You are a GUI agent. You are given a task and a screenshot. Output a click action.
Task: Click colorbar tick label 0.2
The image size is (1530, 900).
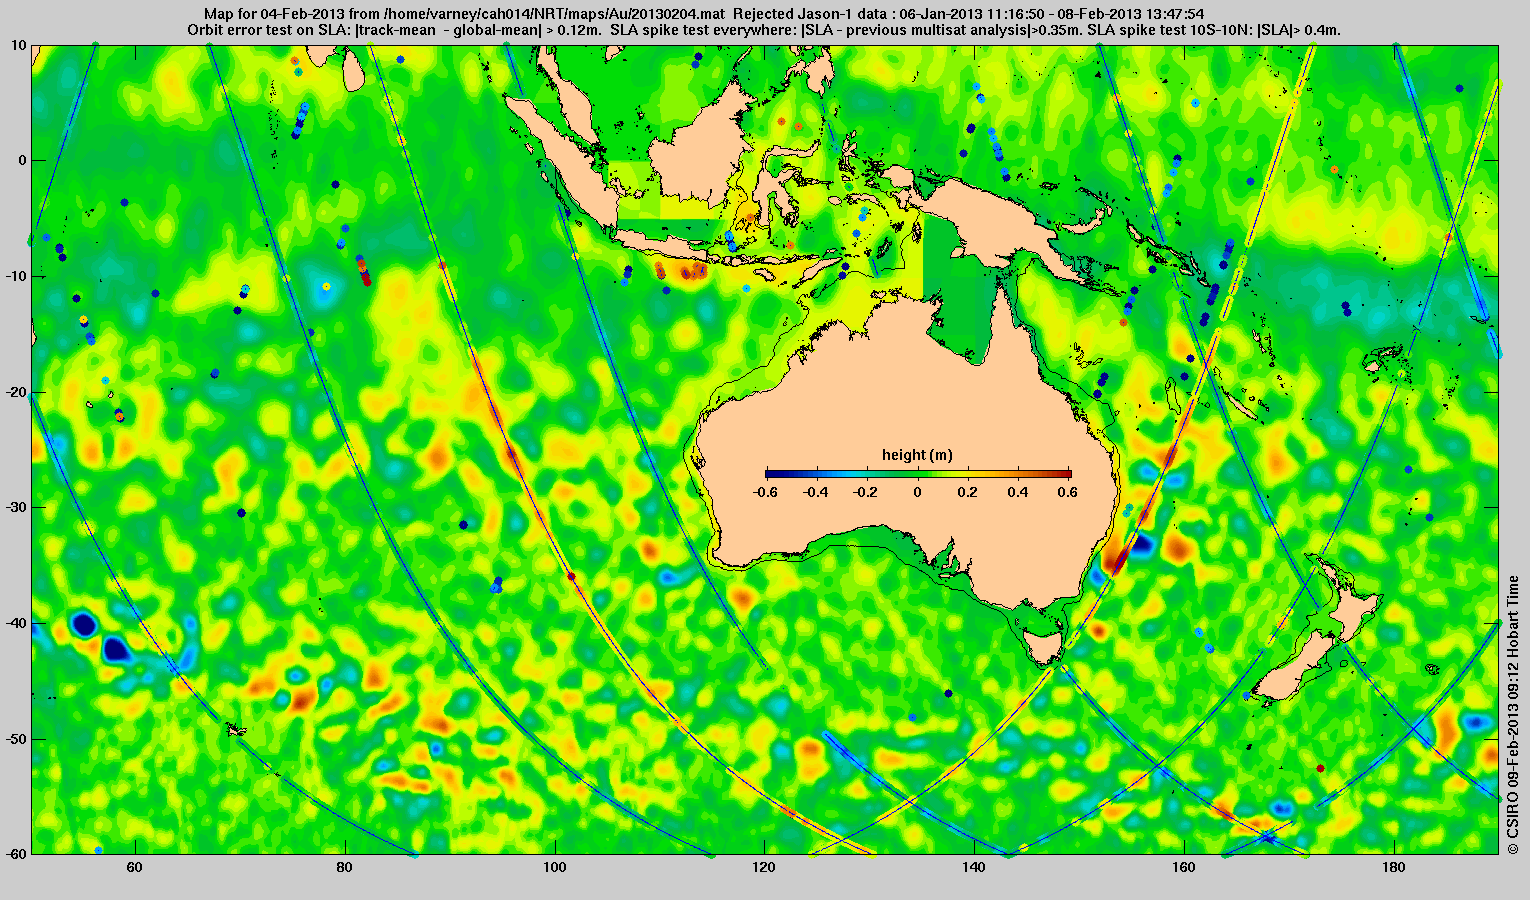[969, 492]
